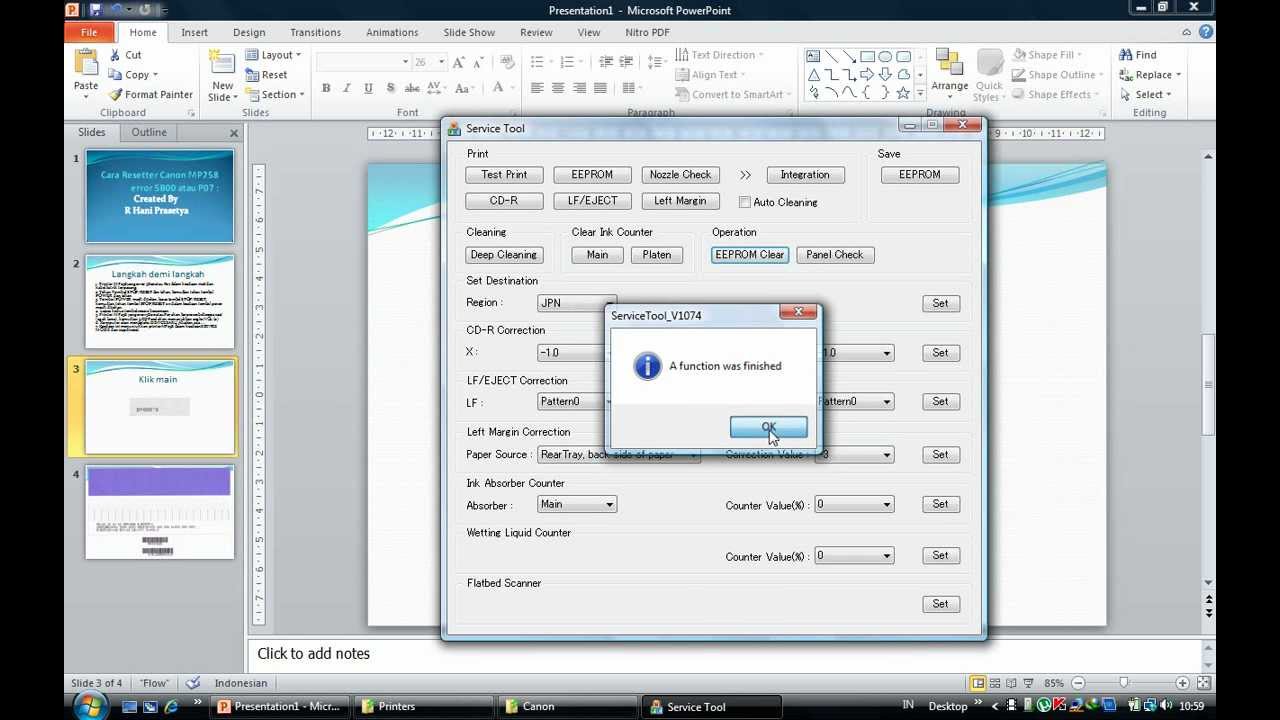This screenshot has width=1280, height=720.
Task: Open the File tab in PowerPoint
Action: click(x=89, y=32)
